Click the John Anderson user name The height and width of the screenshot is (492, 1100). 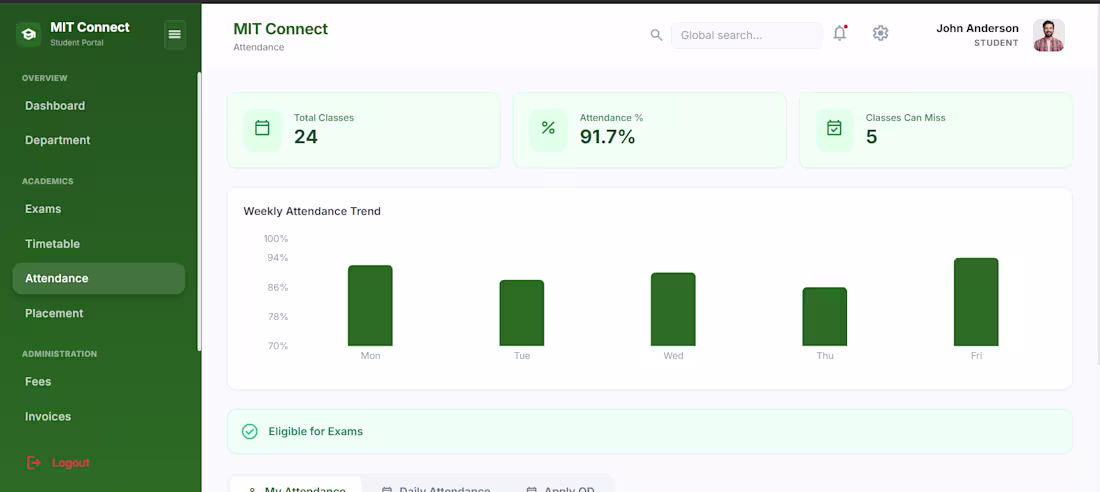point(977,29)
